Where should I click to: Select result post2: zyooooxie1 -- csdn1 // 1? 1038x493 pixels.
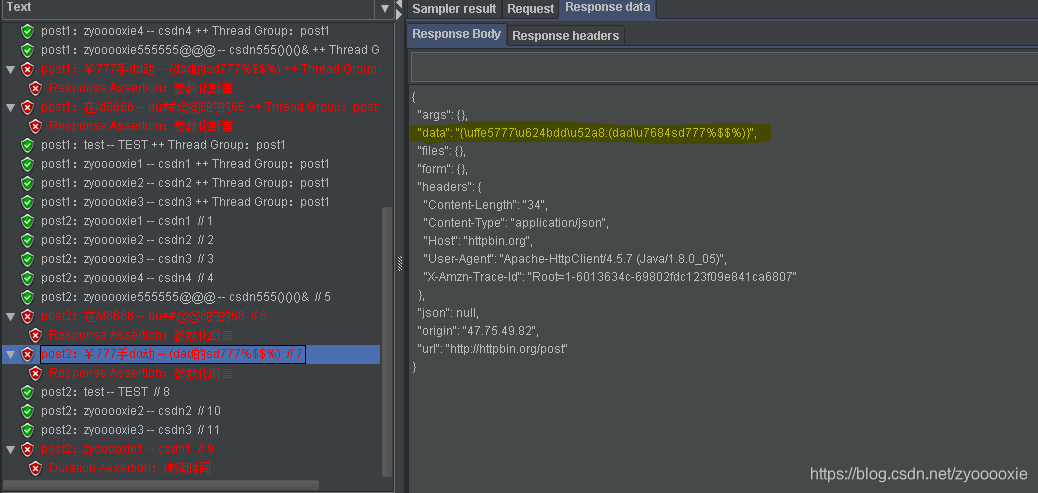tap(127, 221)
